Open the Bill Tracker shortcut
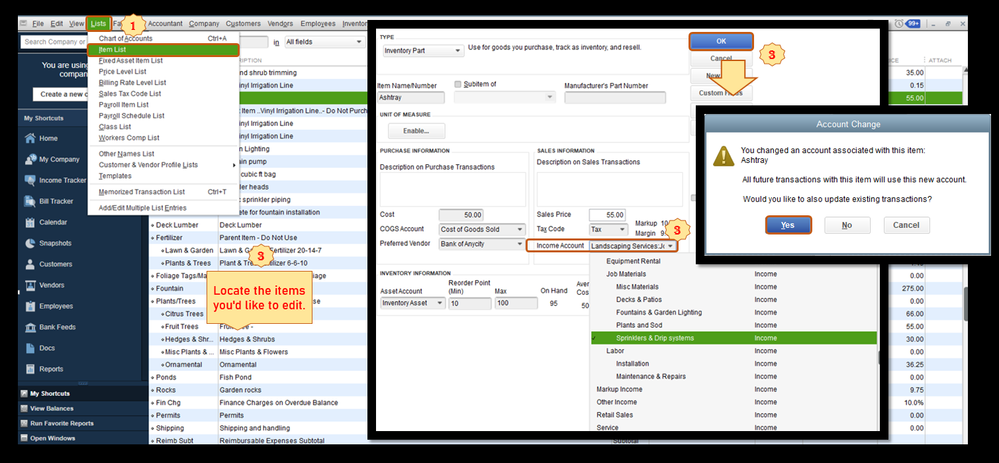The width and height of the screenshot is (999, 463). click(x=56, y=201)
